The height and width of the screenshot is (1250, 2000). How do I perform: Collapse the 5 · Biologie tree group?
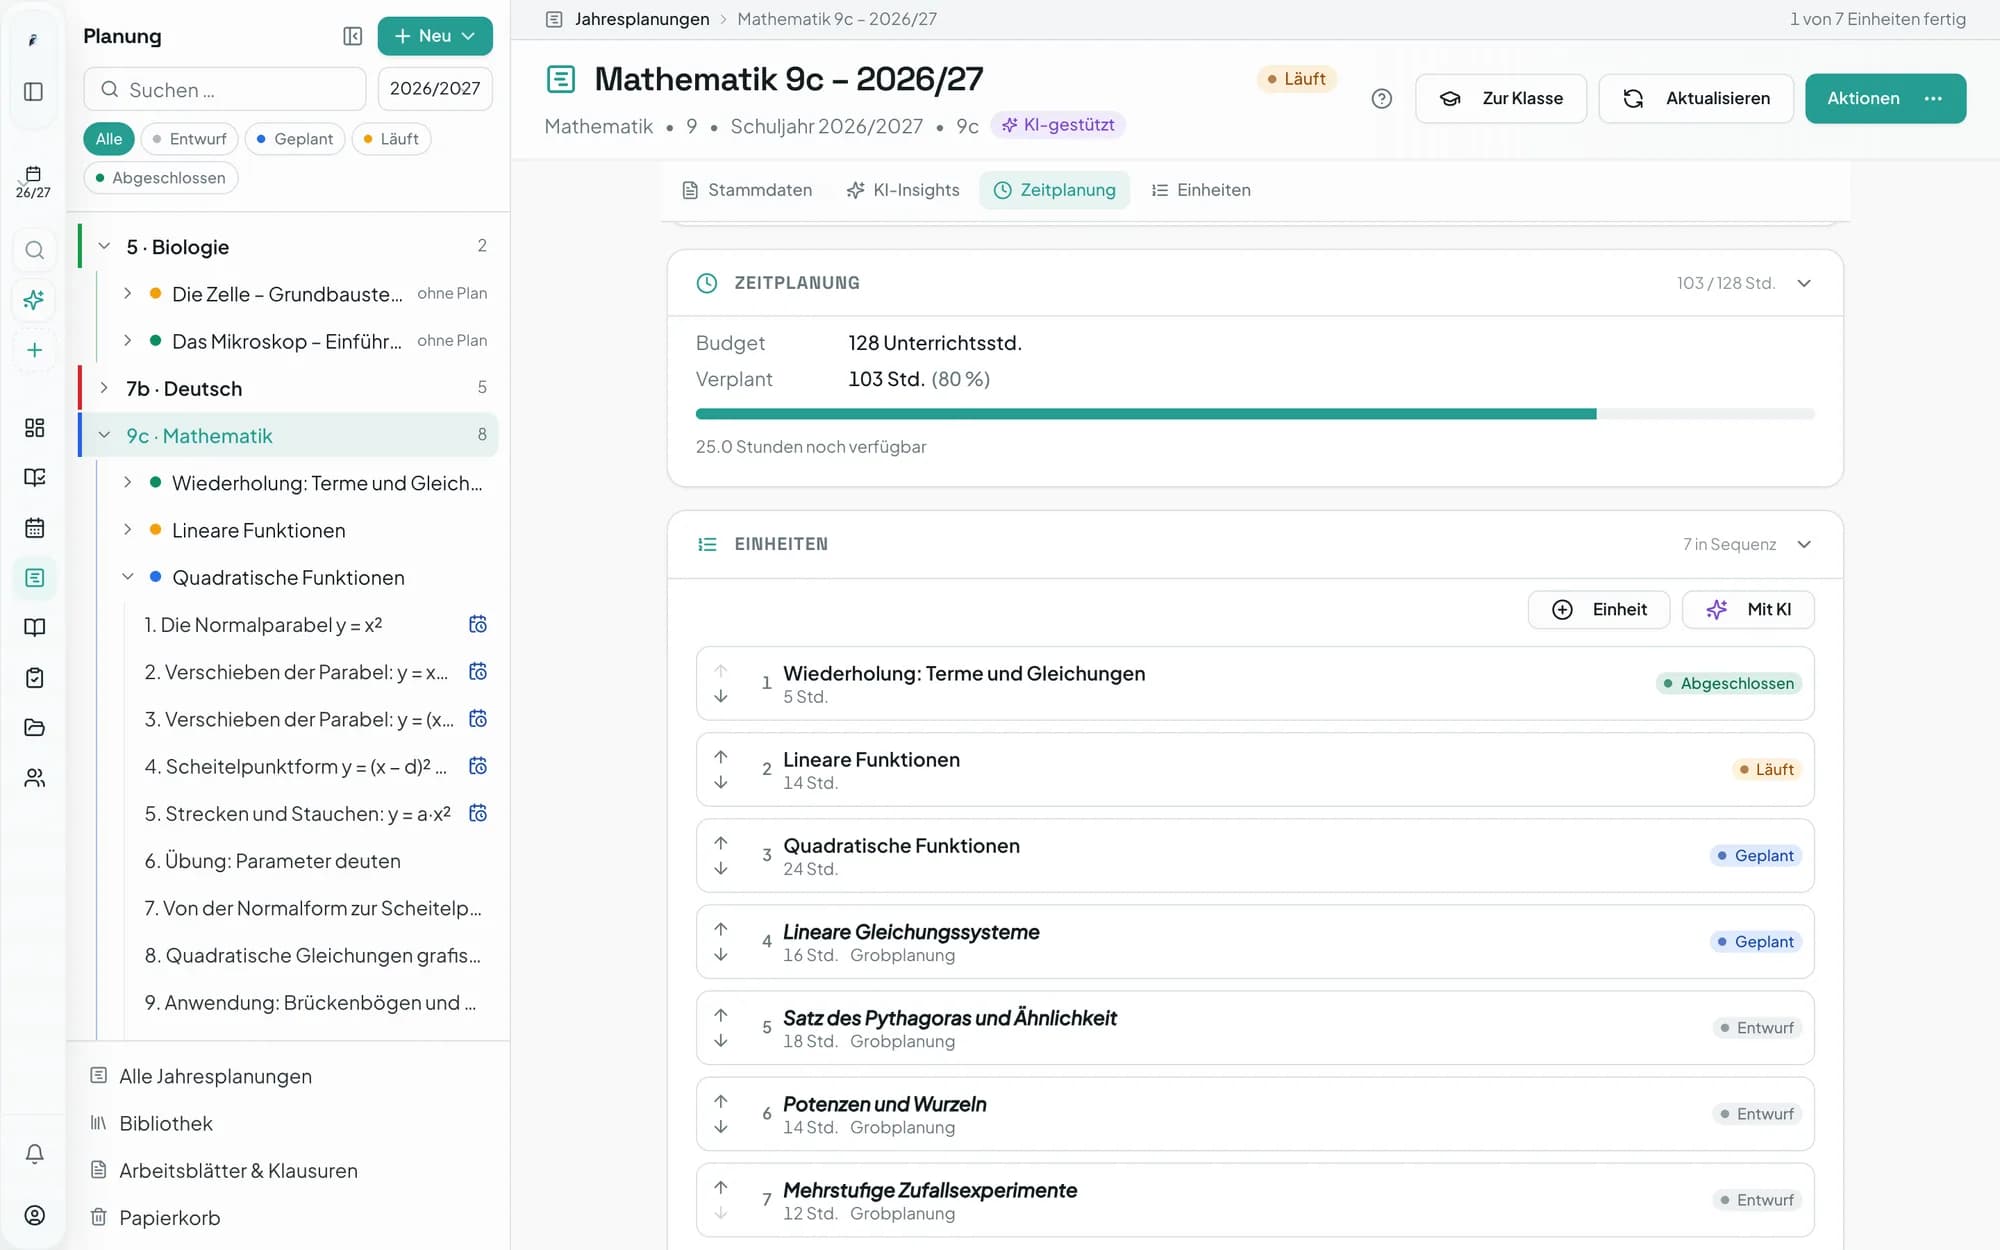[104, 246]
